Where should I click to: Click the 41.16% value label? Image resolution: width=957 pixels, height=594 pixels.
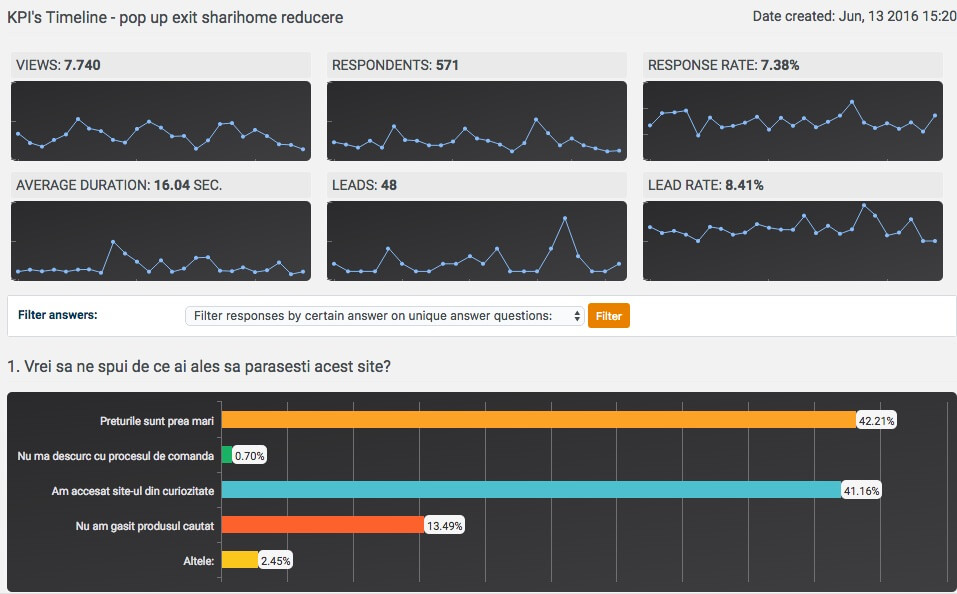(861, 490)
